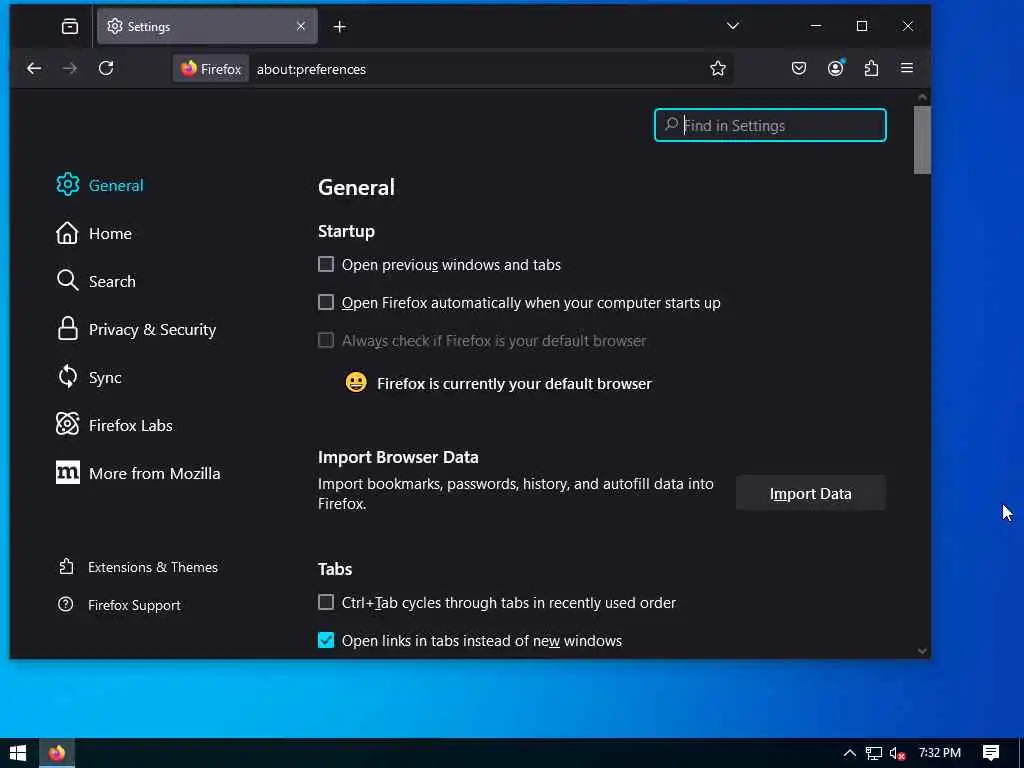Click the scrollbar up arrow
The height and width of the screenshot is (768, 1024).
click(x=922, y=97)
